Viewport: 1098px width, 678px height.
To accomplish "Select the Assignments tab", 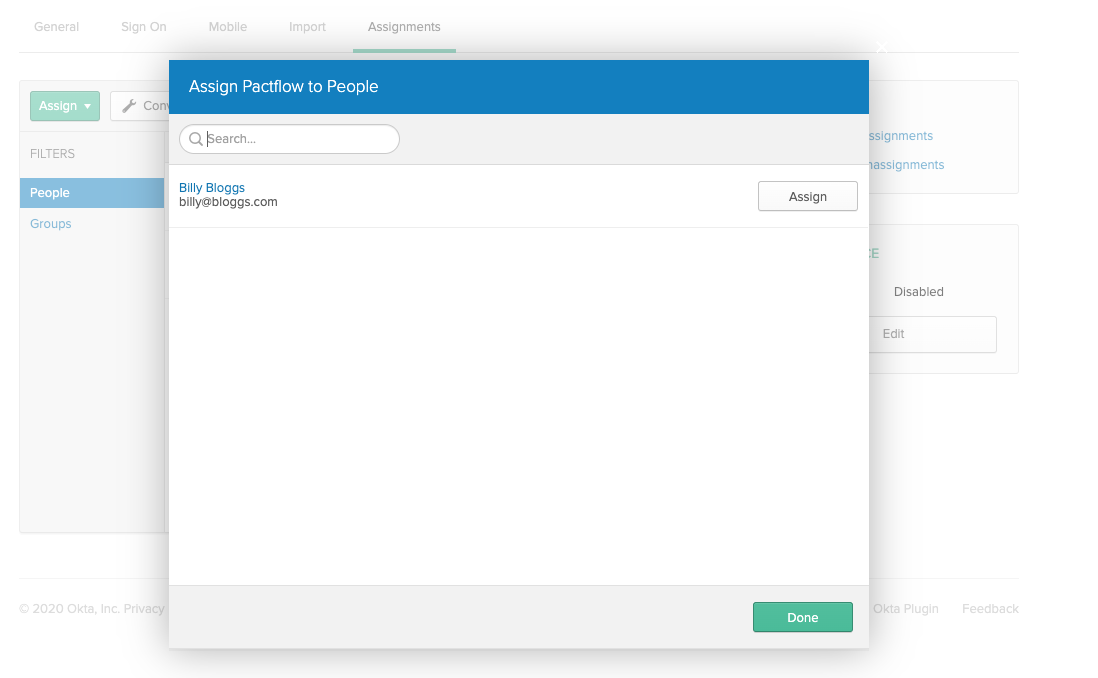I will tap(404, 27).
